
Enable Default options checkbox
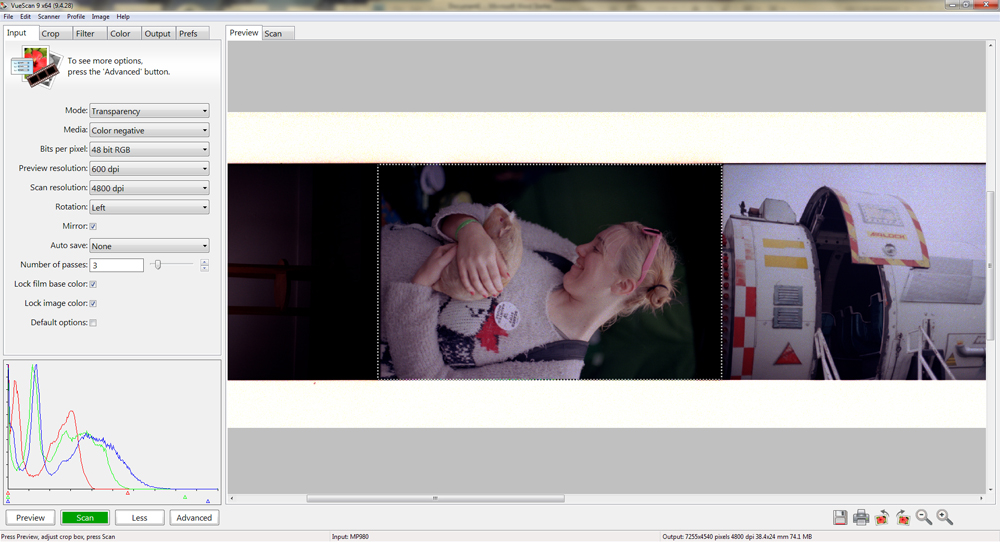pos(93,323)
